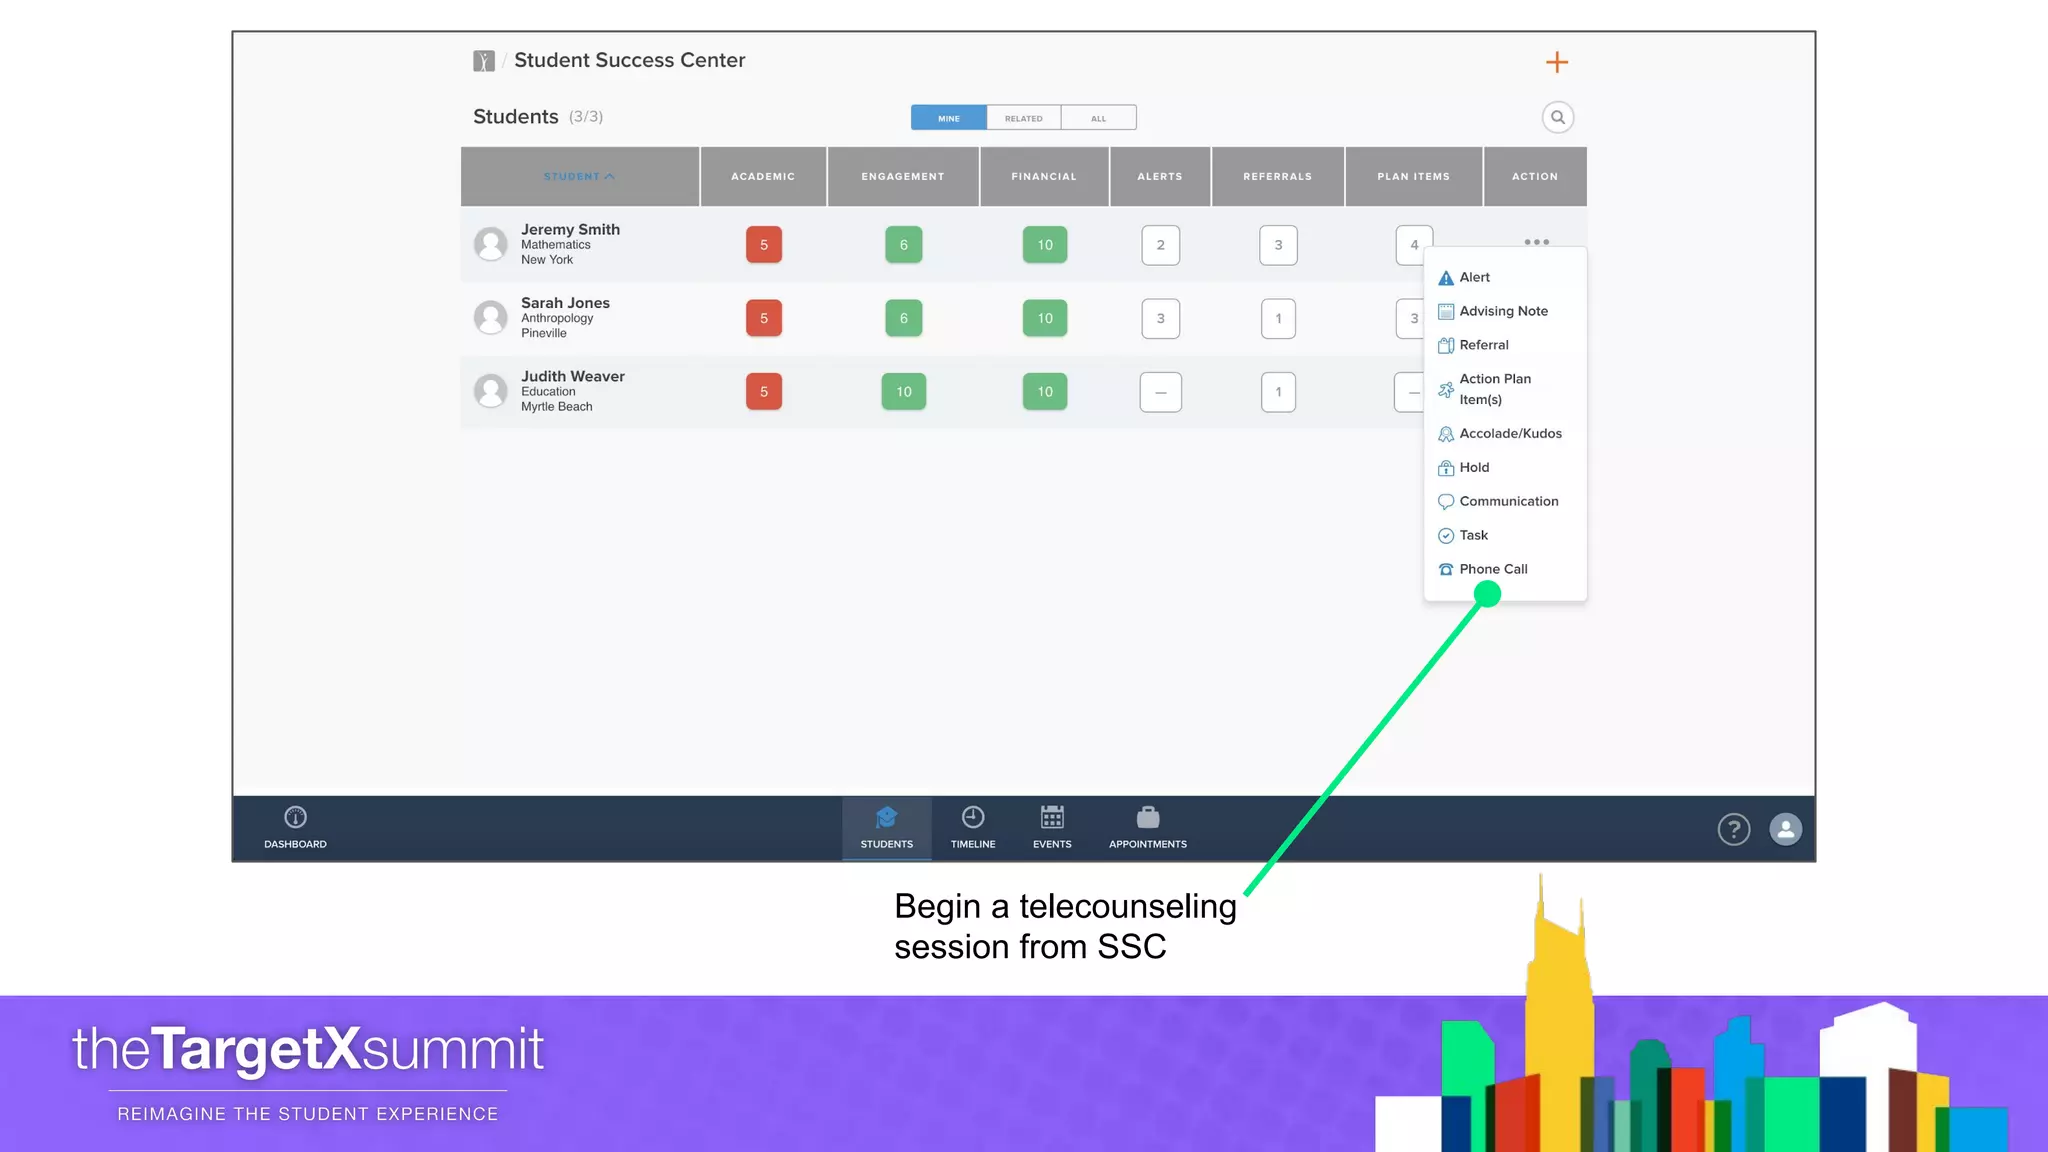Open Appointments briefcase icon

[x=1147, y=817]
